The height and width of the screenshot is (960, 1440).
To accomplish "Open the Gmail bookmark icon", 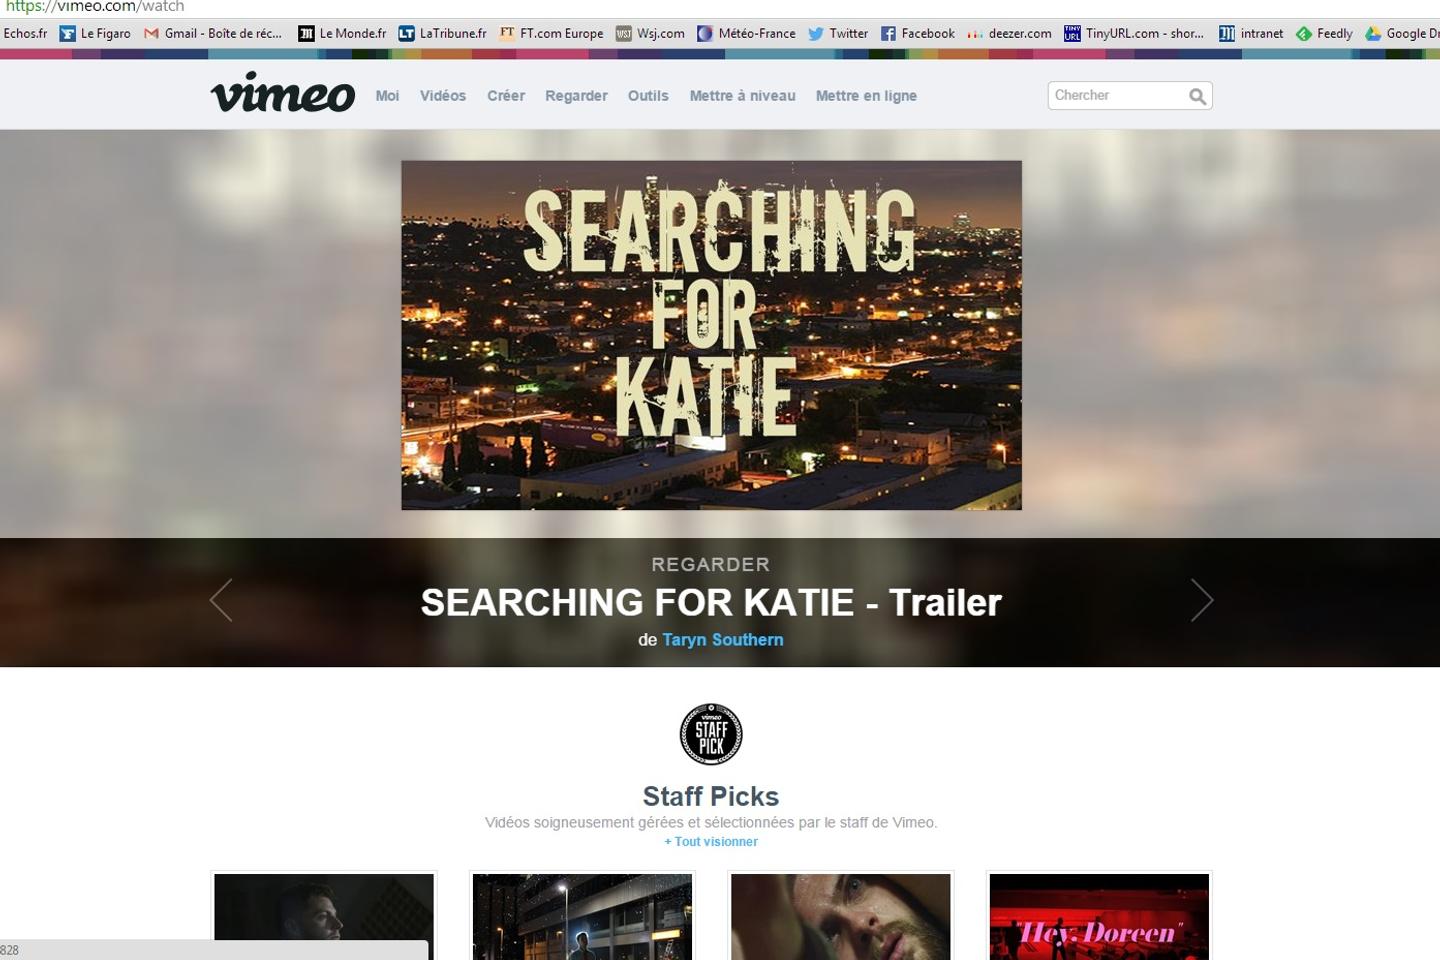I will pyautogui.click(x=152, y=33).
